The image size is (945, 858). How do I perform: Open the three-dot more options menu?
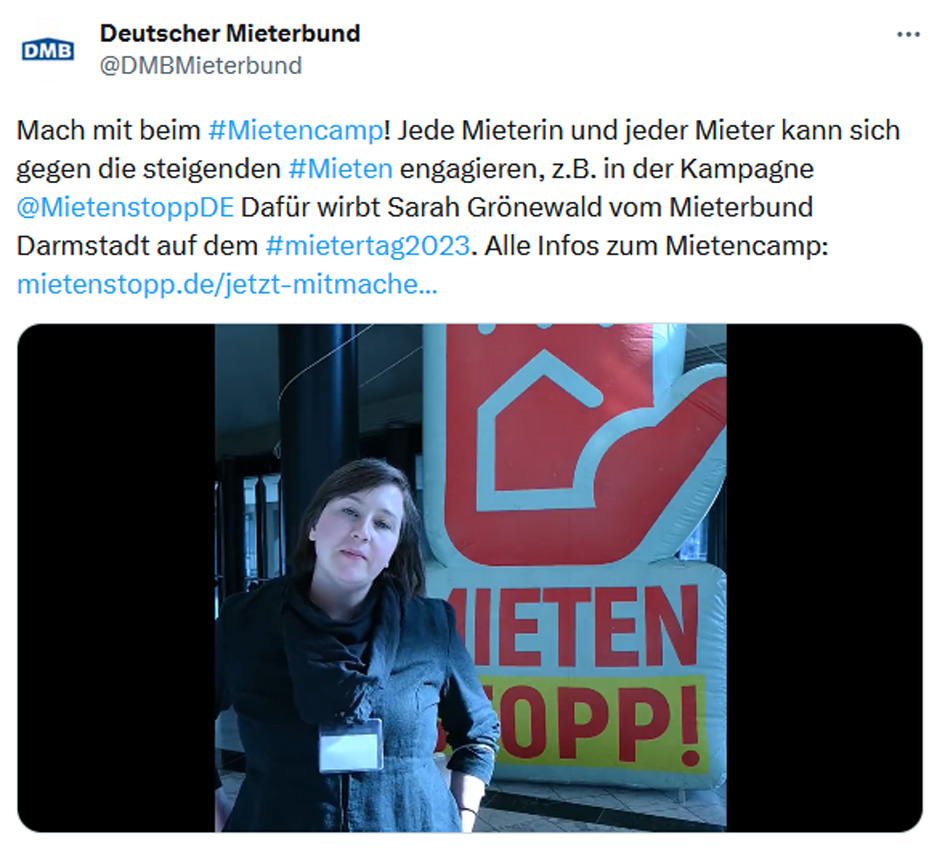tap(908, 35)
